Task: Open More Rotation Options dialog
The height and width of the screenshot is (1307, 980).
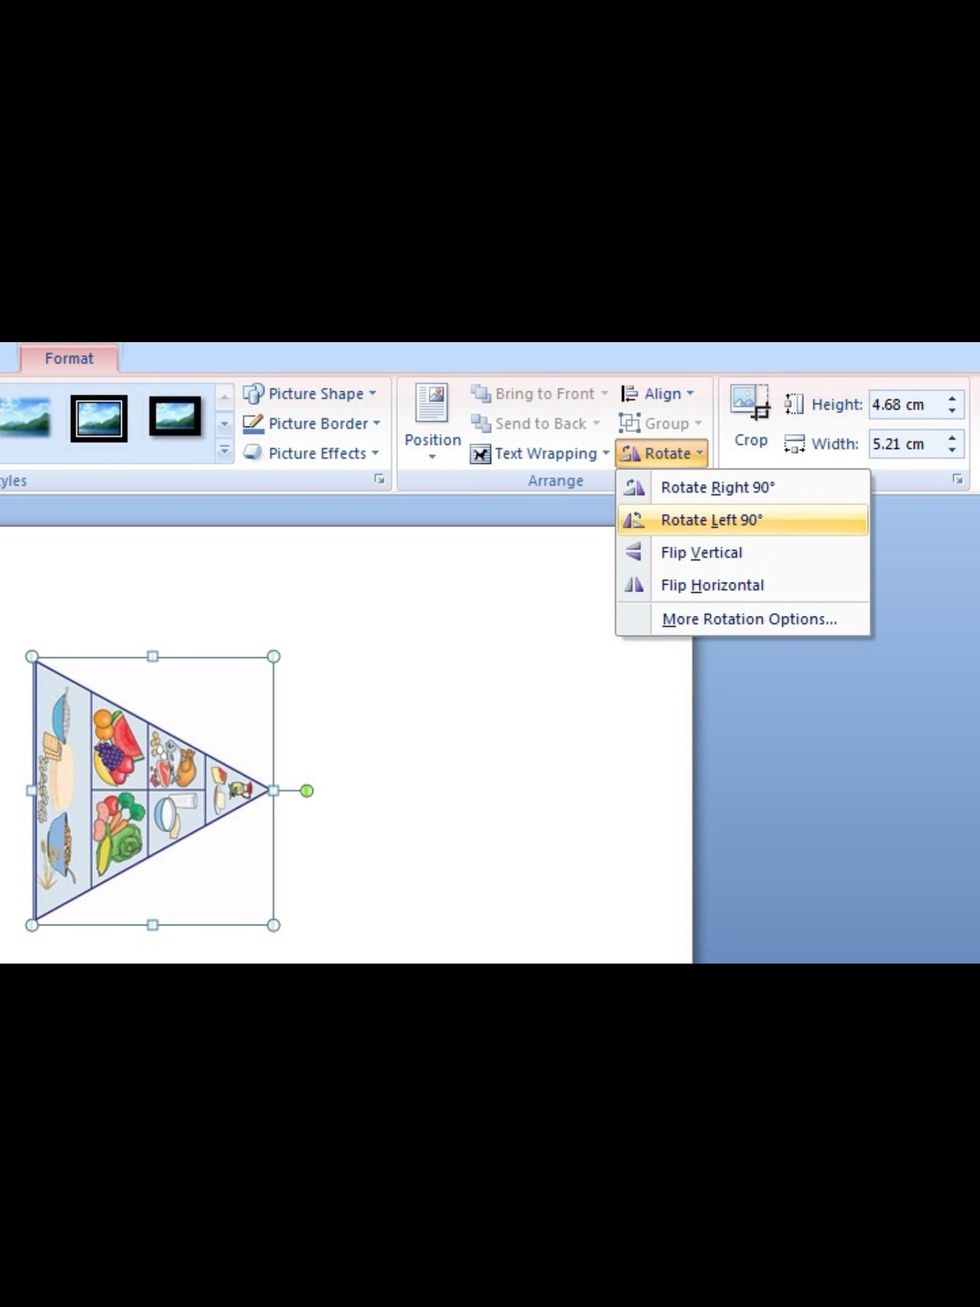Action: click(749, 619)
